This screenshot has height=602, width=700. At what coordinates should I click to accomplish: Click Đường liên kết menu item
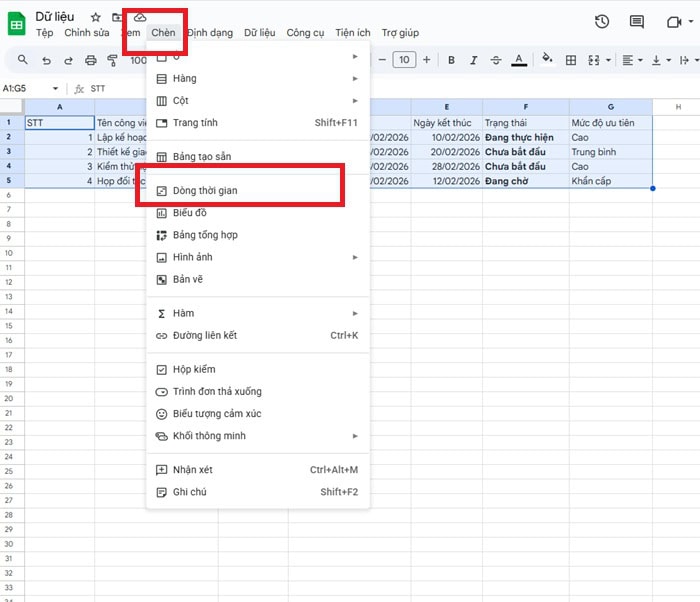pyautogui.click(x=204, y=335)
